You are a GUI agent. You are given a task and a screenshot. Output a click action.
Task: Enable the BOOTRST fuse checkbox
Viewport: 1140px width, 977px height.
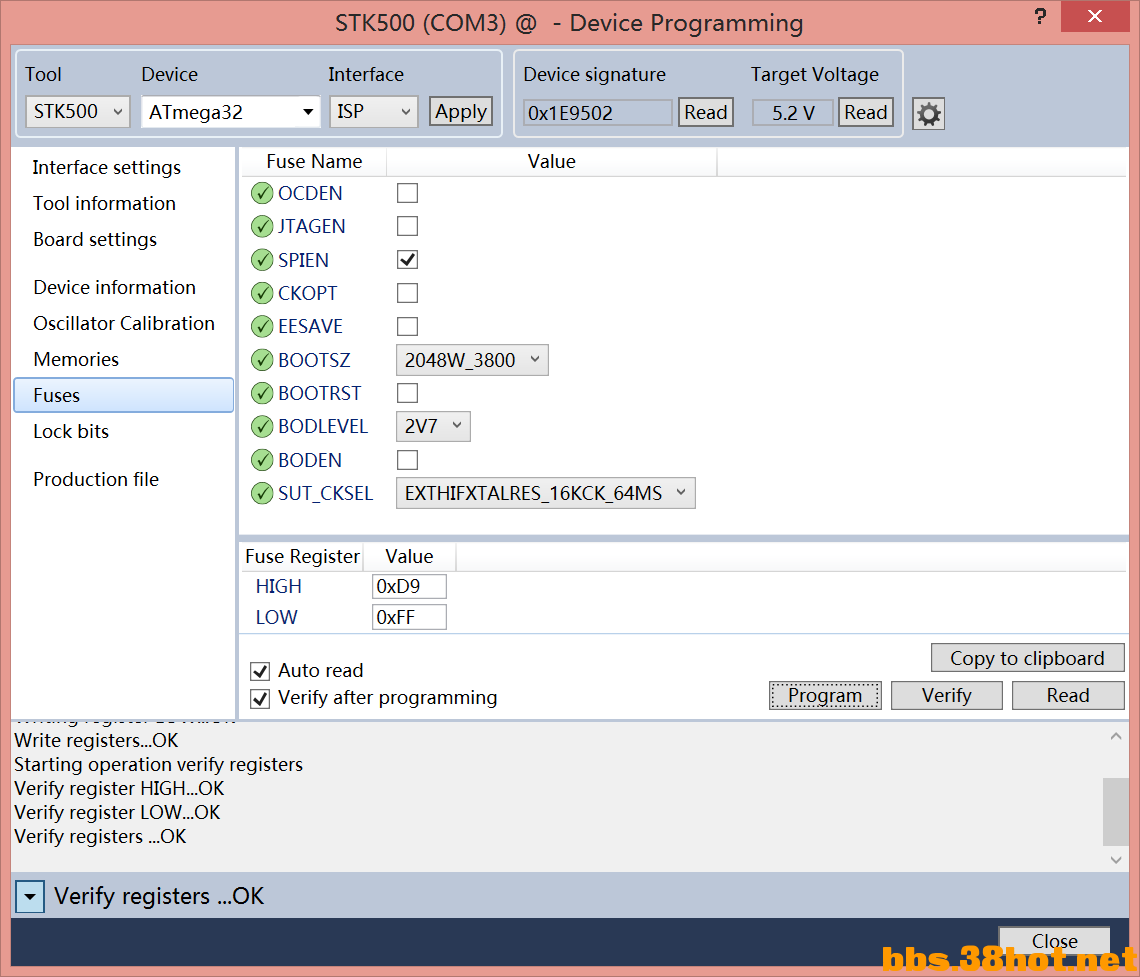(407, 393)
